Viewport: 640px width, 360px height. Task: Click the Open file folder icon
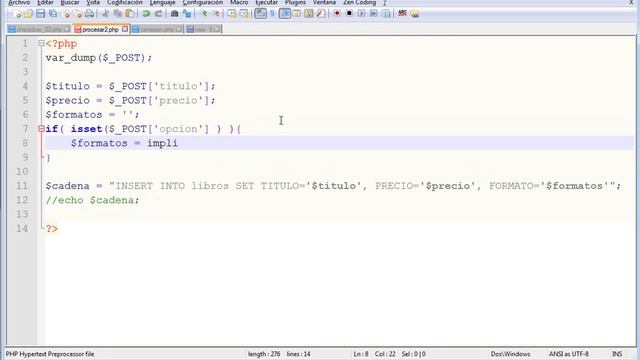tap(28, 14)
